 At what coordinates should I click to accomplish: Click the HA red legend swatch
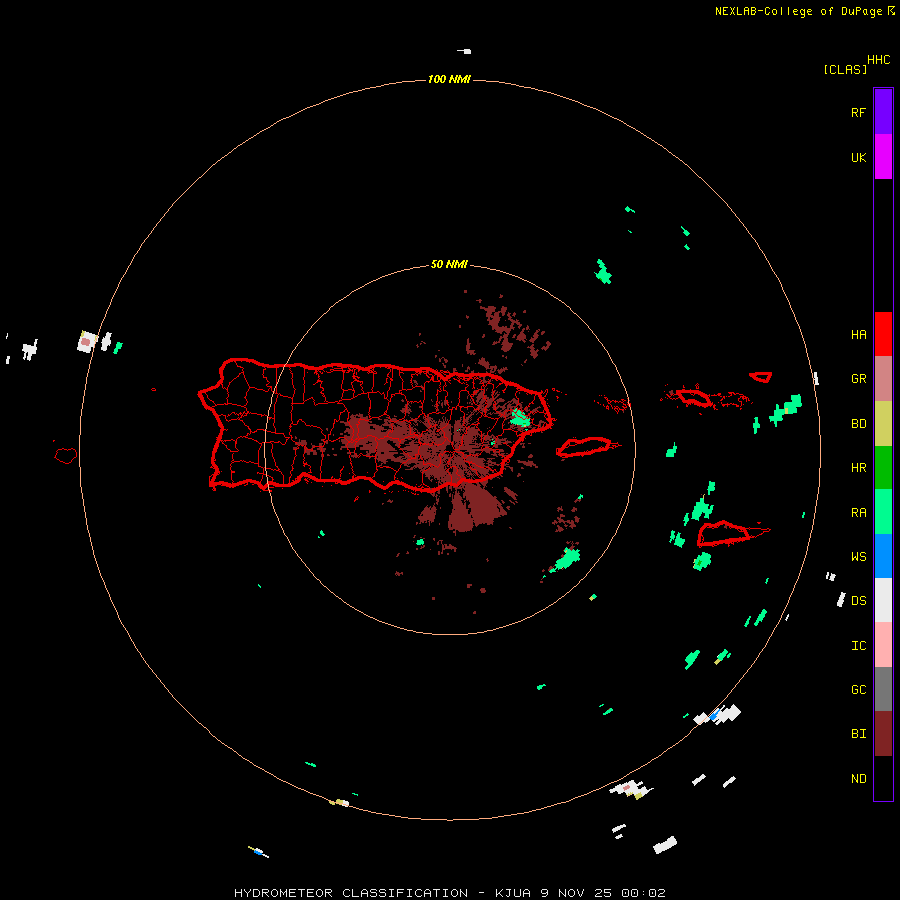point(883,334)
